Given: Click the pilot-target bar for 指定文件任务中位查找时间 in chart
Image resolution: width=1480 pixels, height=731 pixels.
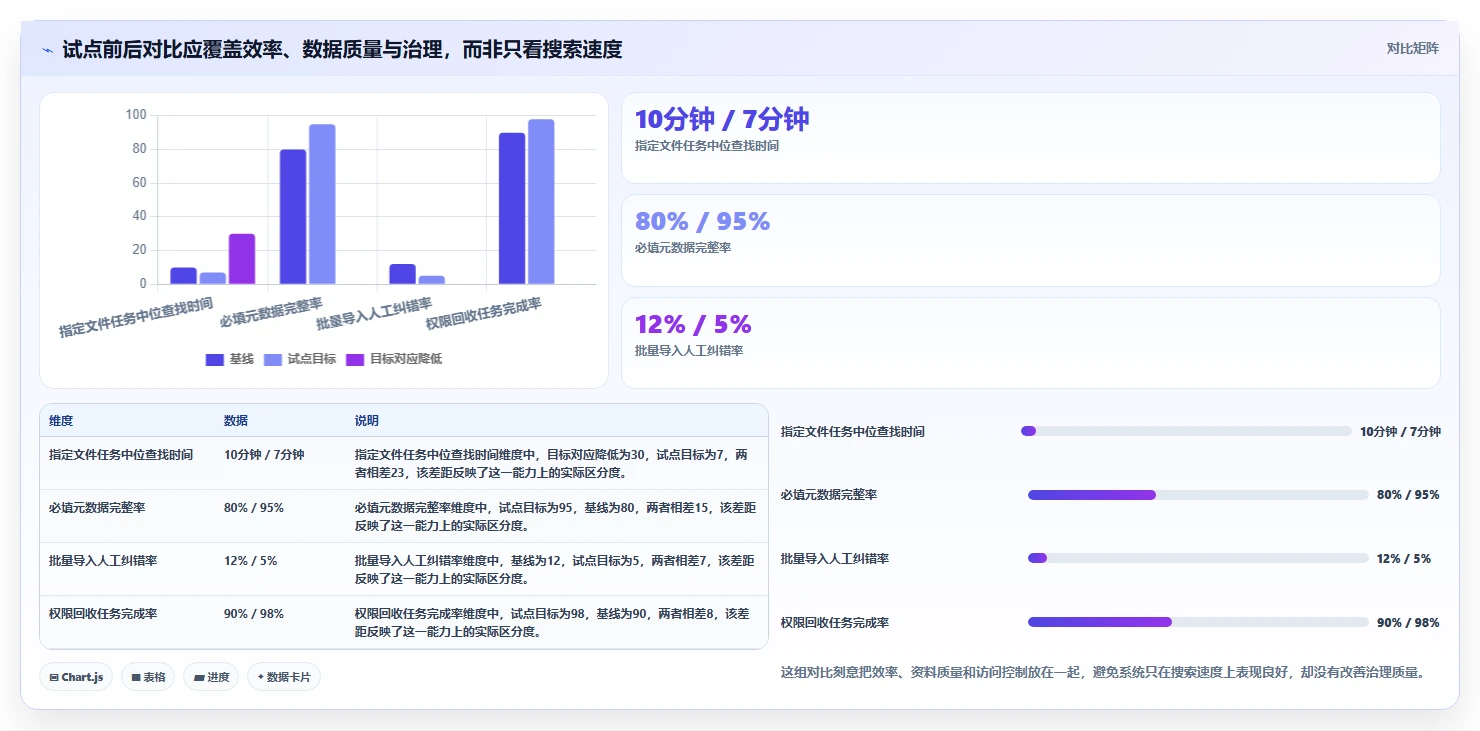Looking at the screenshot, I should point(212,278).
